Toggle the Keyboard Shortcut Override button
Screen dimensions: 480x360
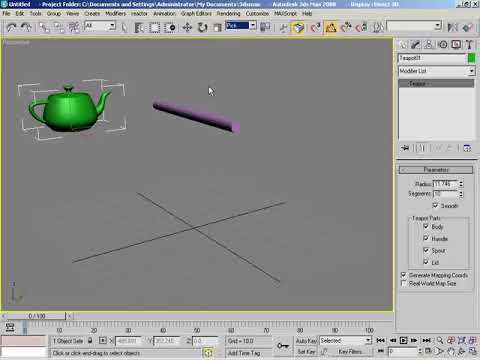[298, 27]
